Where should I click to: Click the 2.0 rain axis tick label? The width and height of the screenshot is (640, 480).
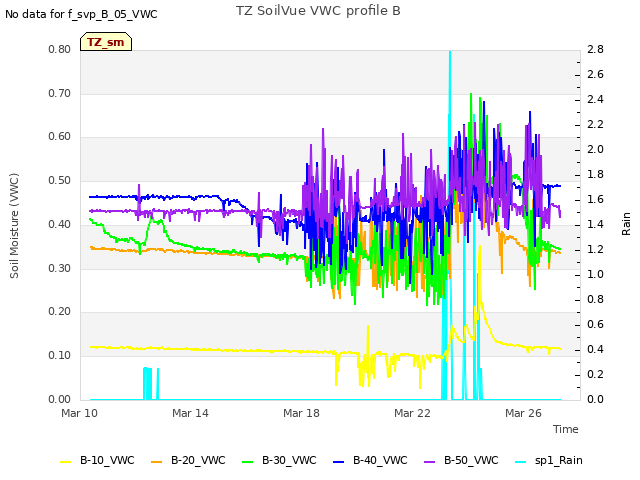[596, 150]
